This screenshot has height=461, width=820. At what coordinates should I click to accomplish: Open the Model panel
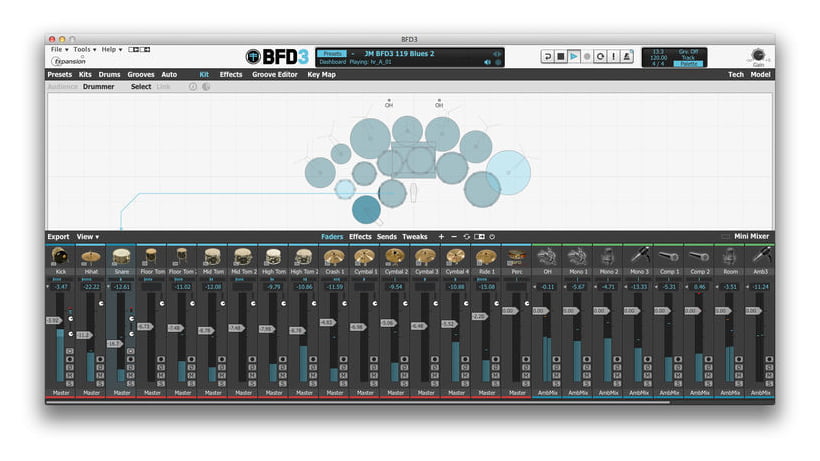760,75
